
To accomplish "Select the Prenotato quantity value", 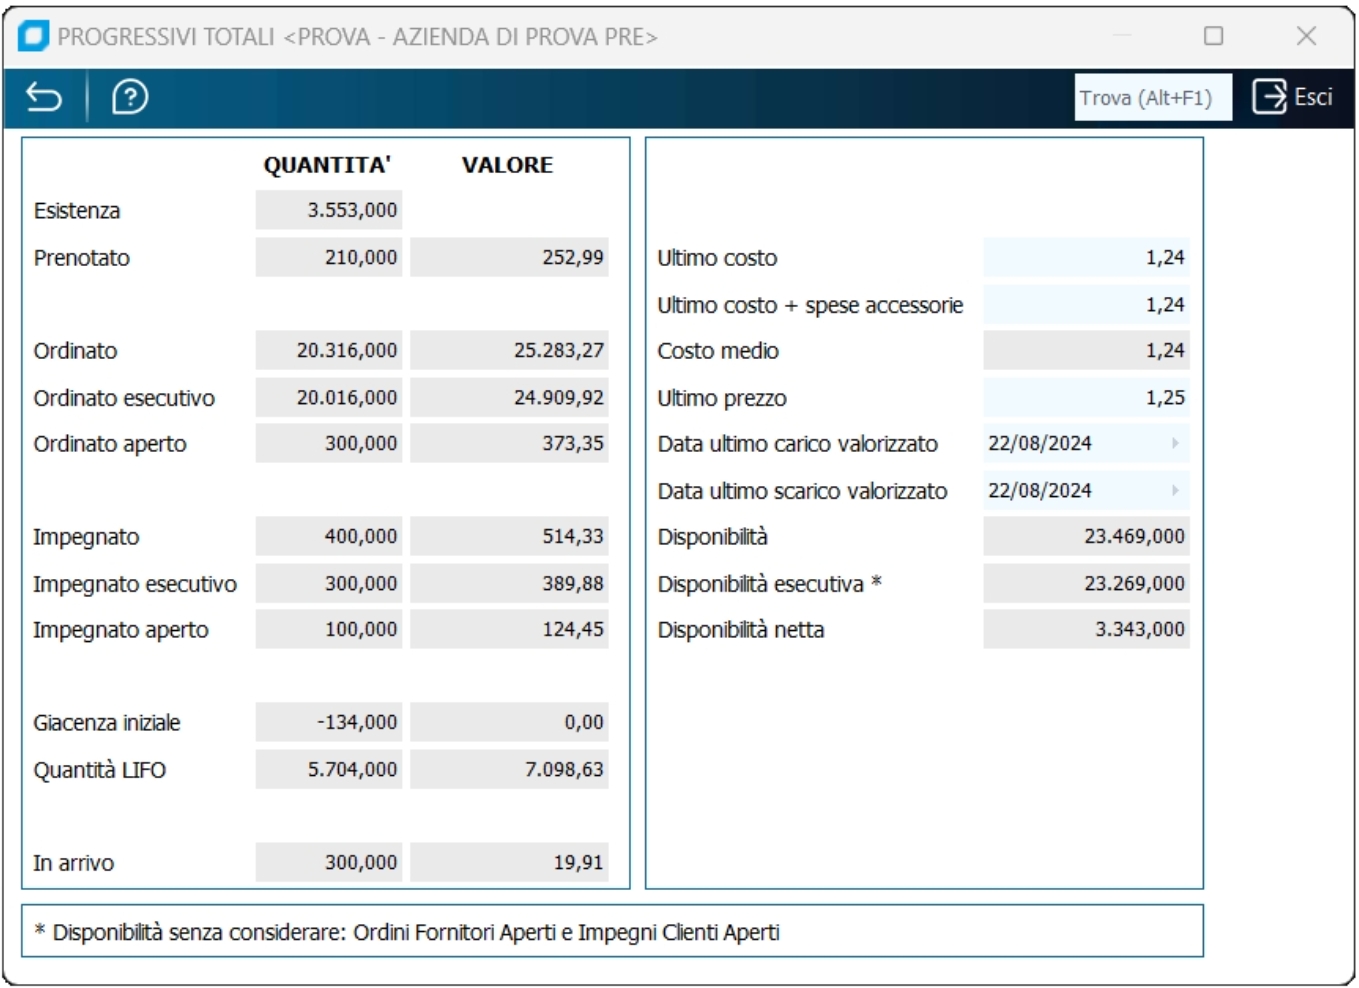I will (329, 258).
